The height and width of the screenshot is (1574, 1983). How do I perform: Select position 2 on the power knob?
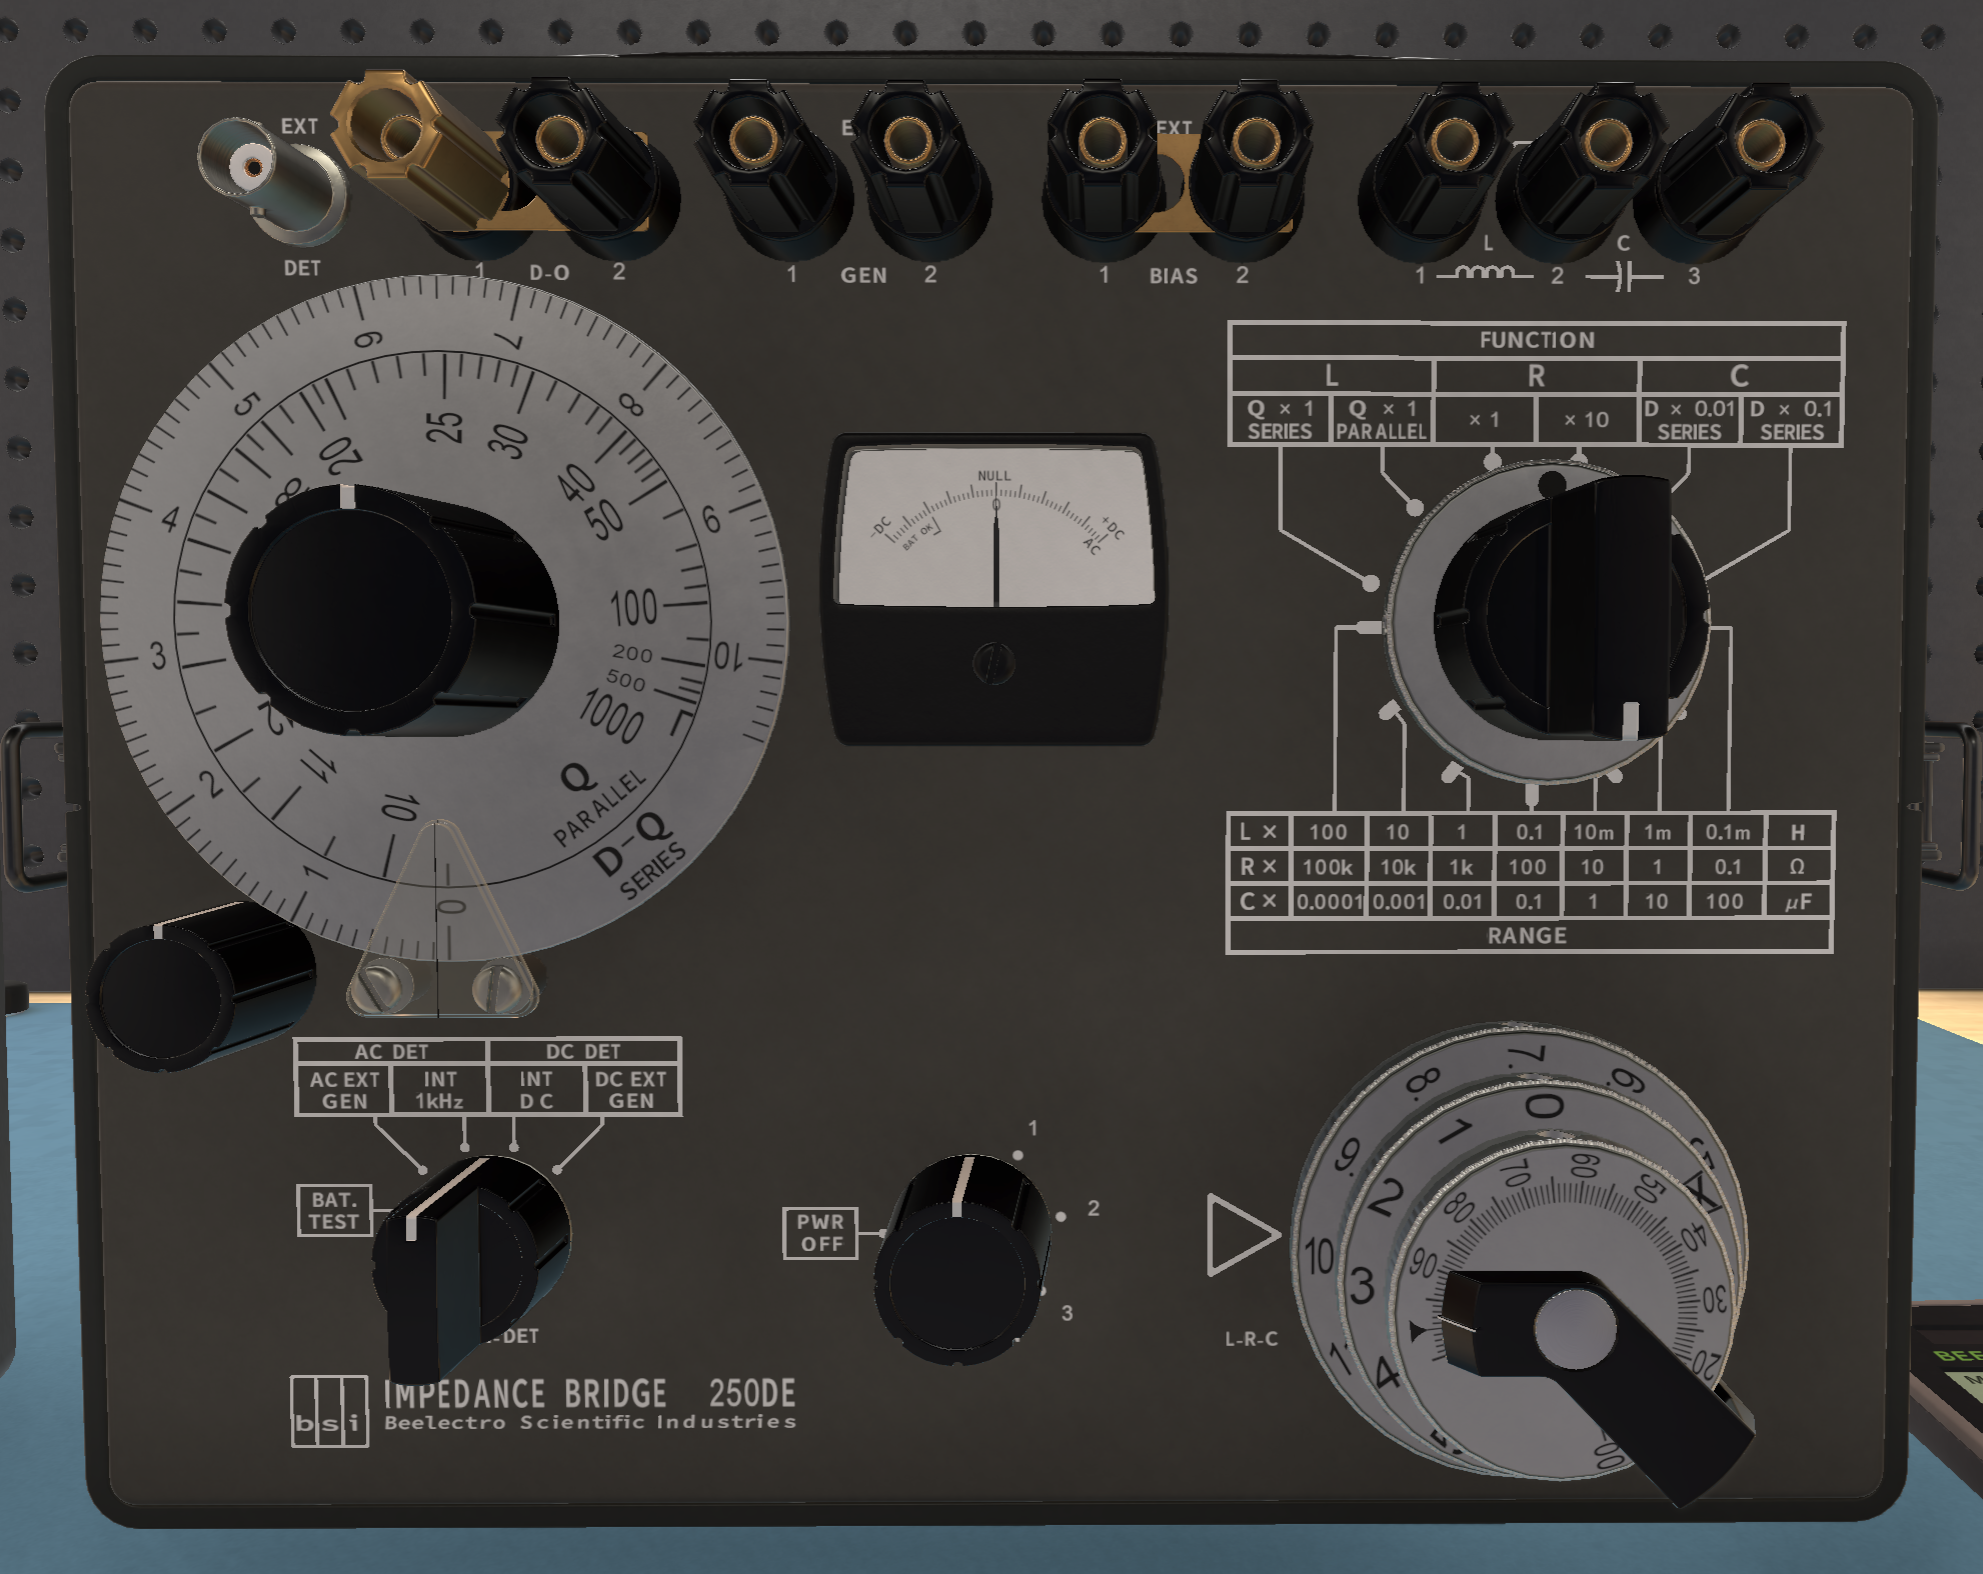click(1093, 1208)
